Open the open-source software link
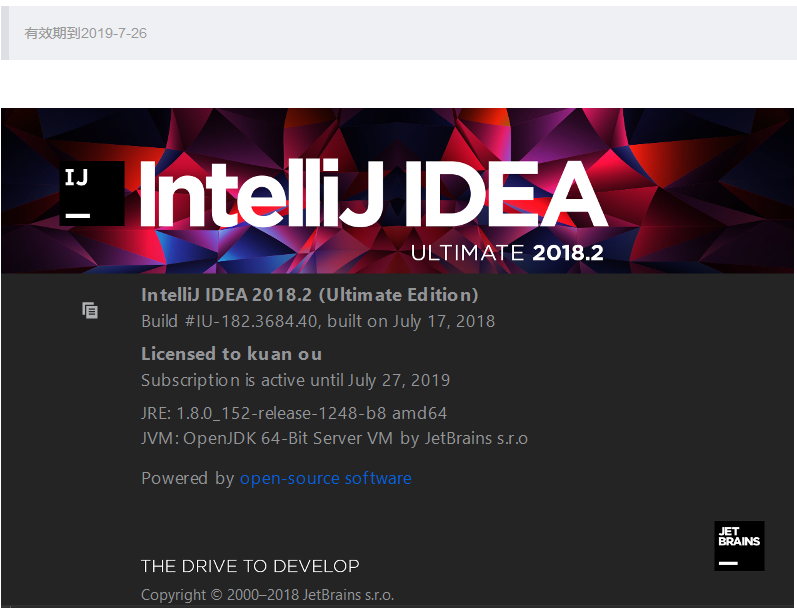Image resolution: width=797 pixels, height=610 pixels. [325, 478]
